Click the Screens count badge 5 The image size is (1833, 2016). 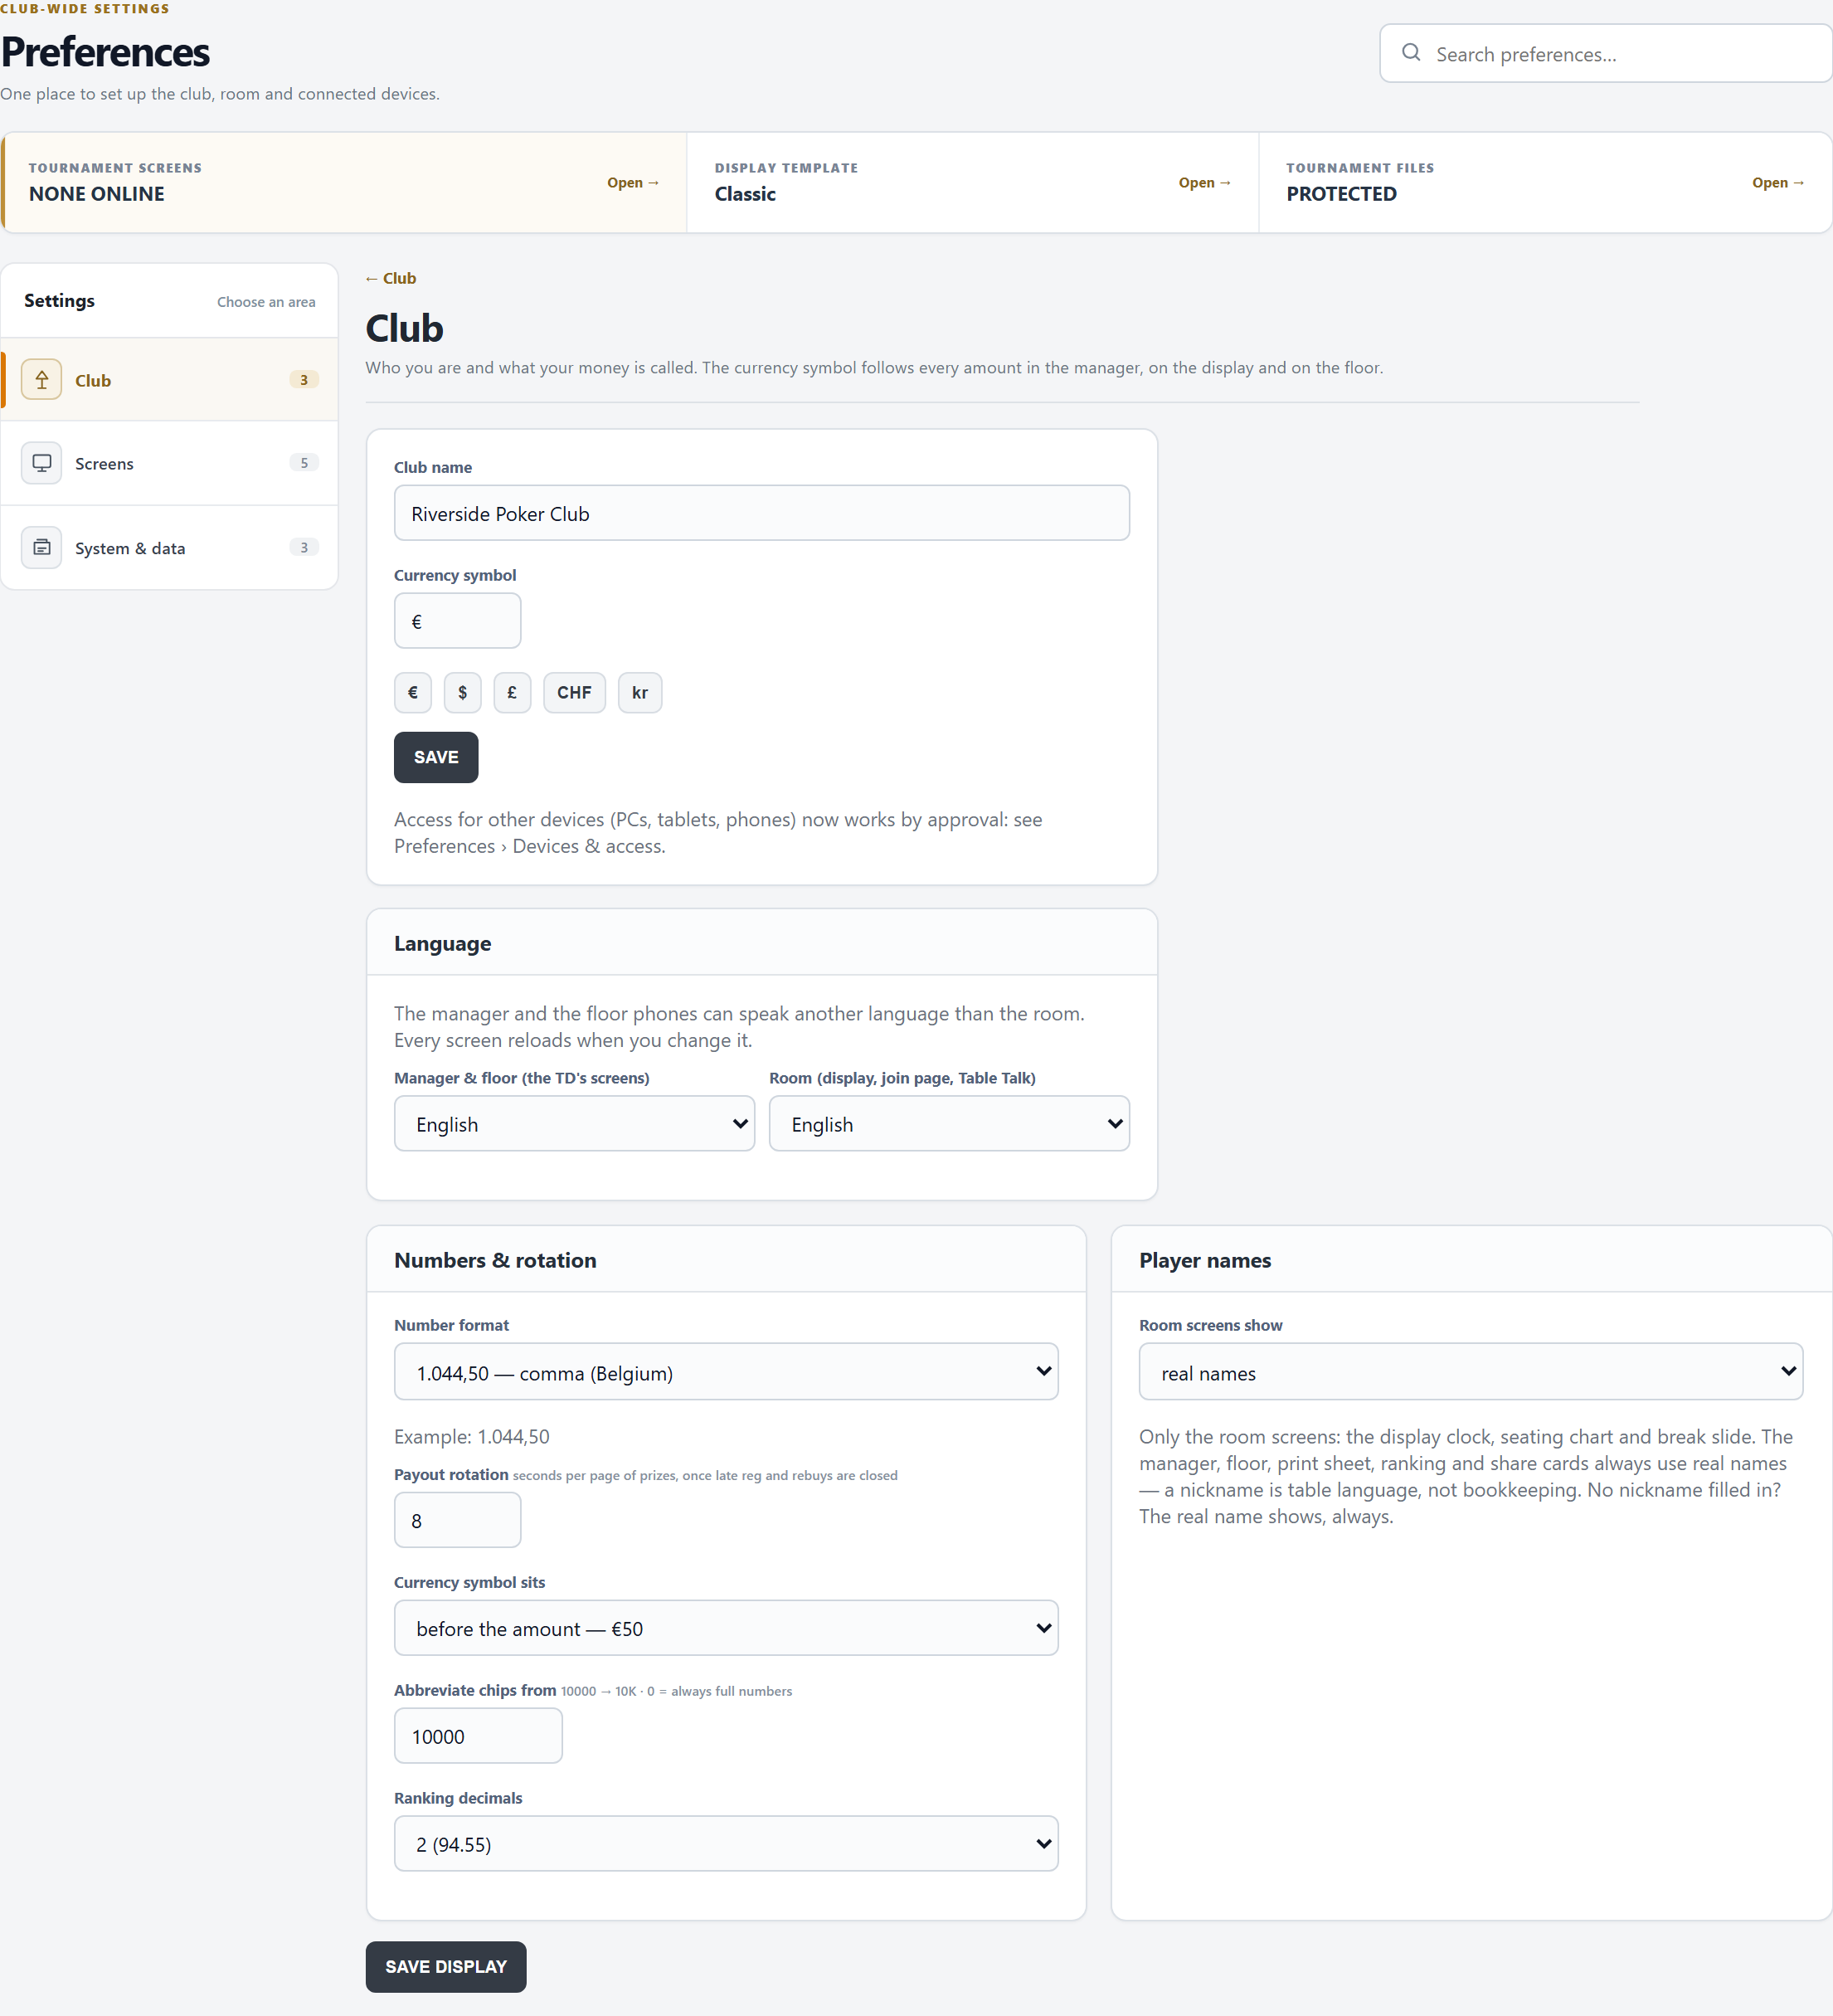point(304,462)
